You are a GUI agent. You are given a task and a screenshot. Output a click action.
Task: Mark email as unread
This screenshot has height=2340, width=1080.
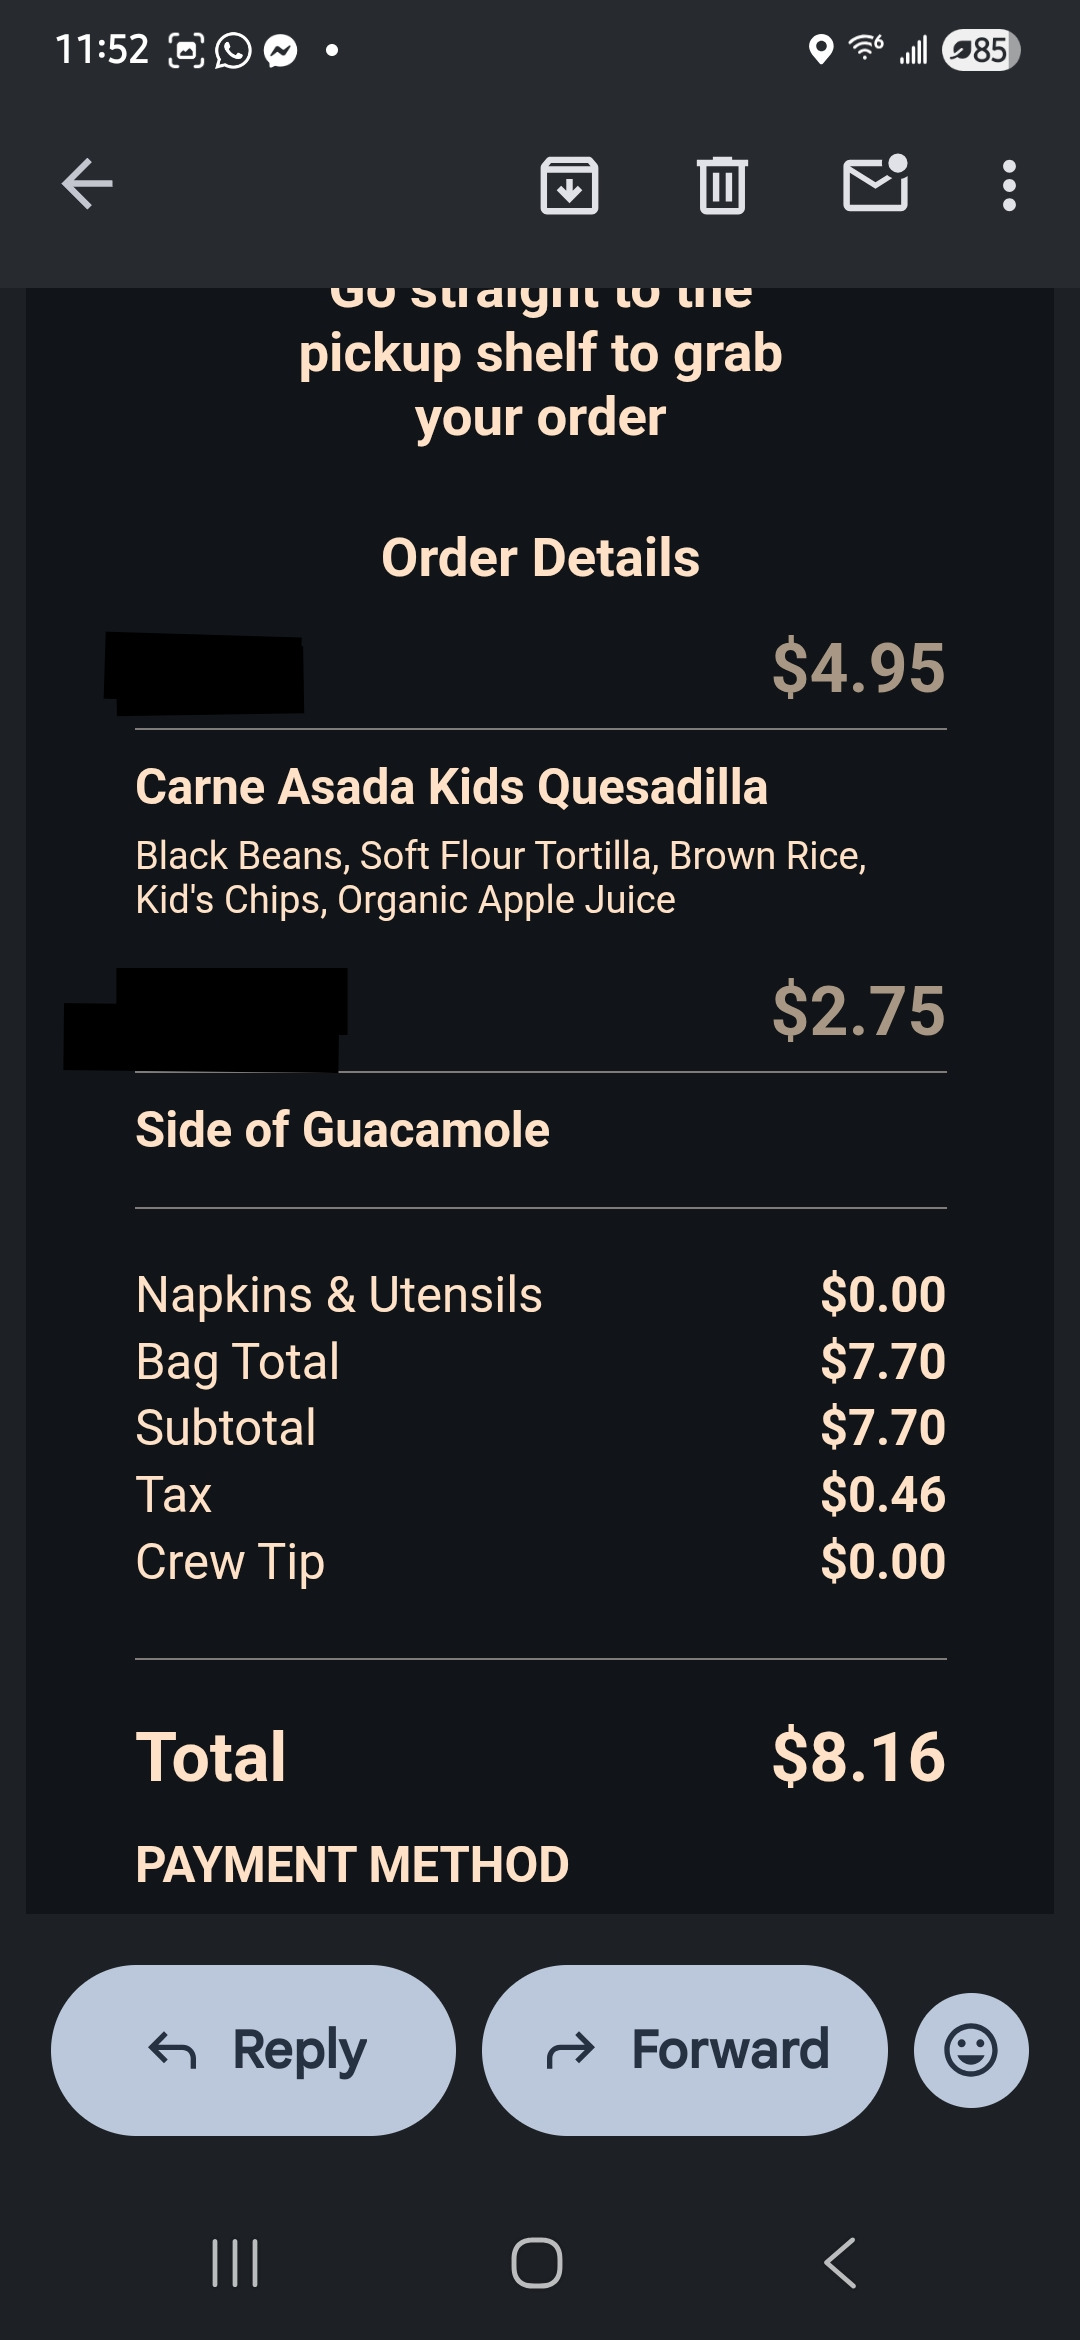[875, 185]
